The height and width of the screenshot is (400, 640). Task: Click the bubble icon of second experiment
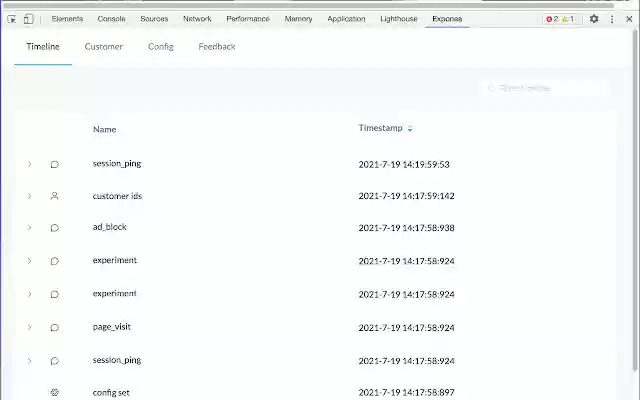click(x=55, y=294)
